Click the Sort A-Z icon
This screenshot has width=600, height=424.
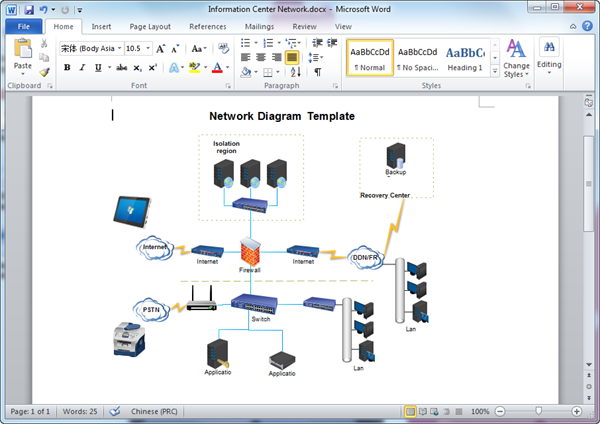(295, 72)
